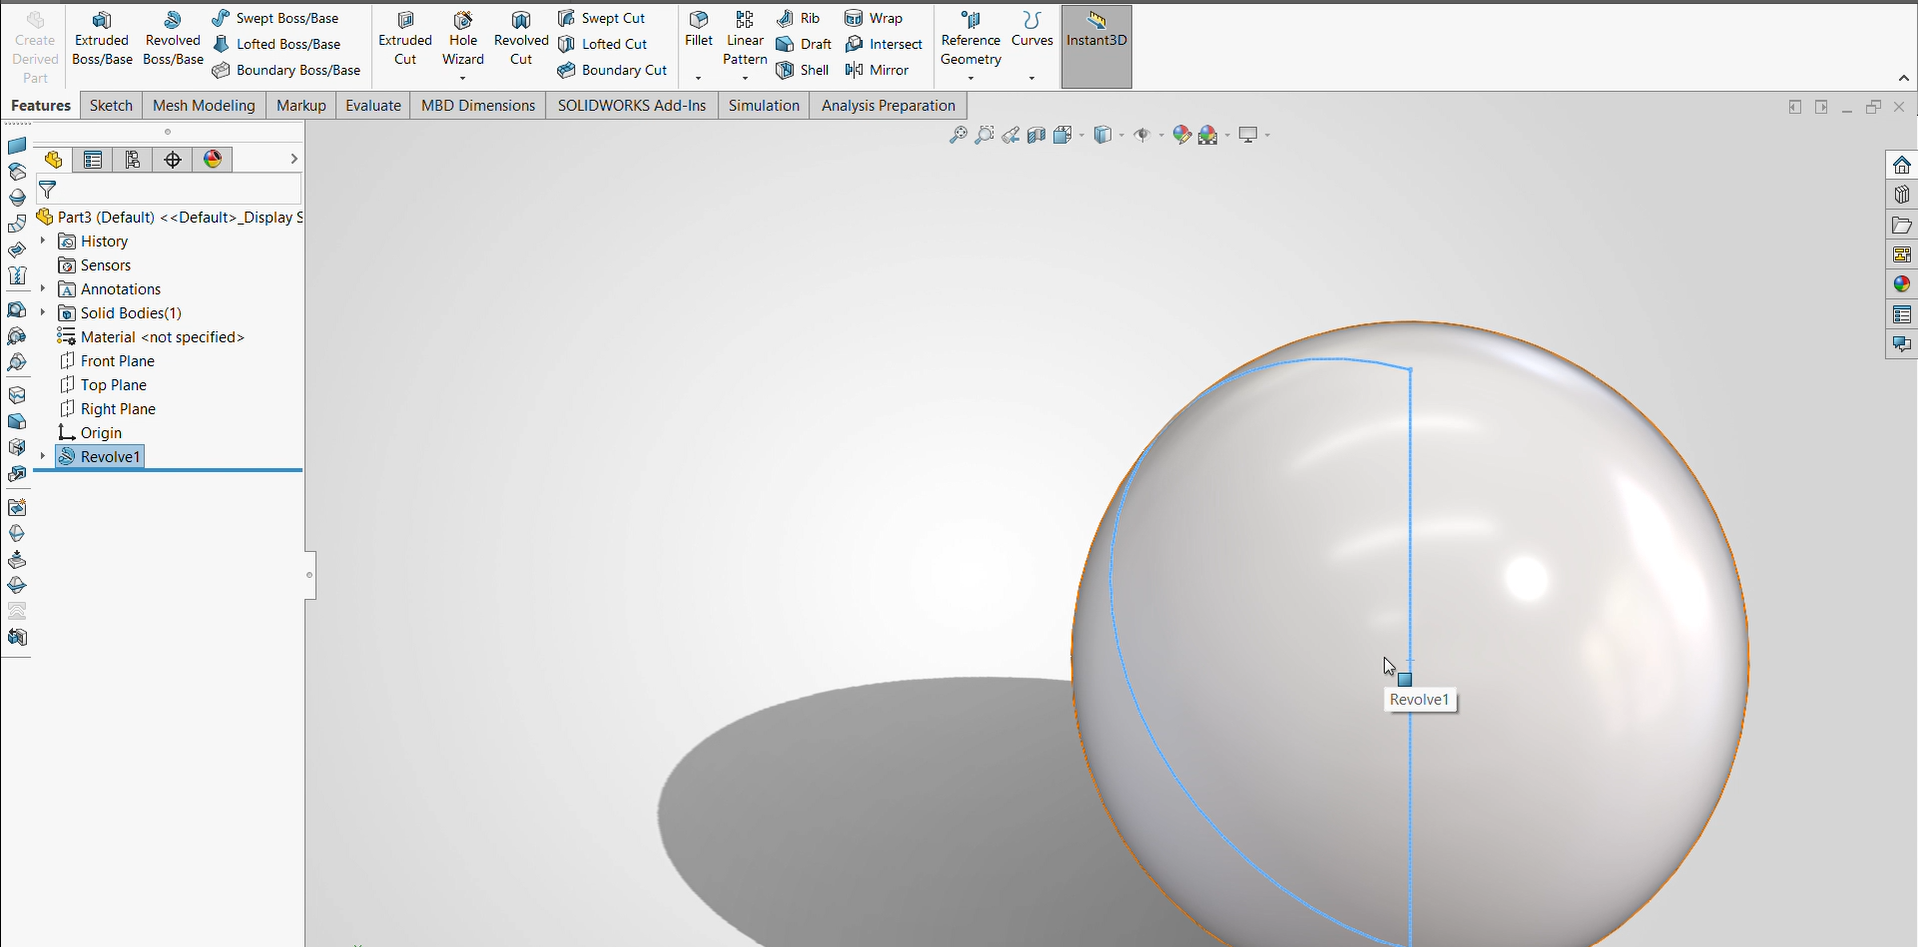Open Reference Geometry tool
Viewport: 1918px width, 947px height.
970,38
